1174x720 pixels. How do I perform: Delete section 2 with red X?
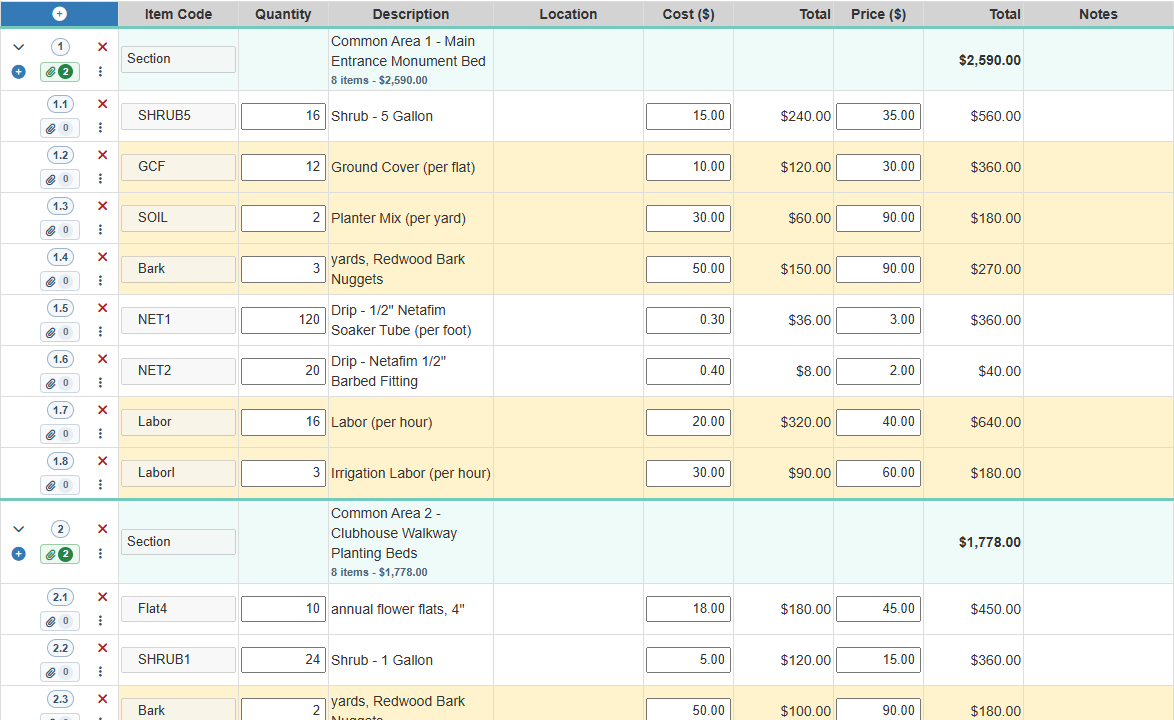[103, 528]
